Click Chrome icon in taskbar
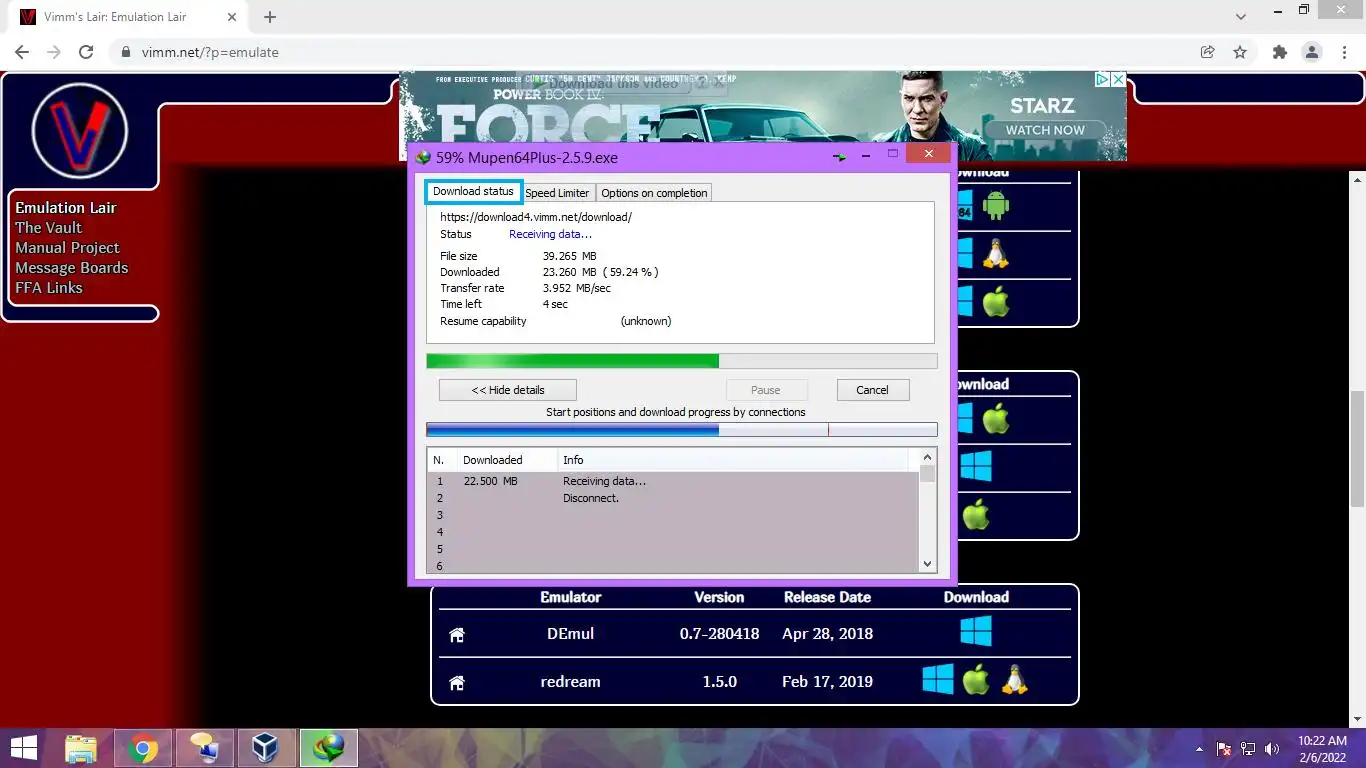 coord(143,748)
